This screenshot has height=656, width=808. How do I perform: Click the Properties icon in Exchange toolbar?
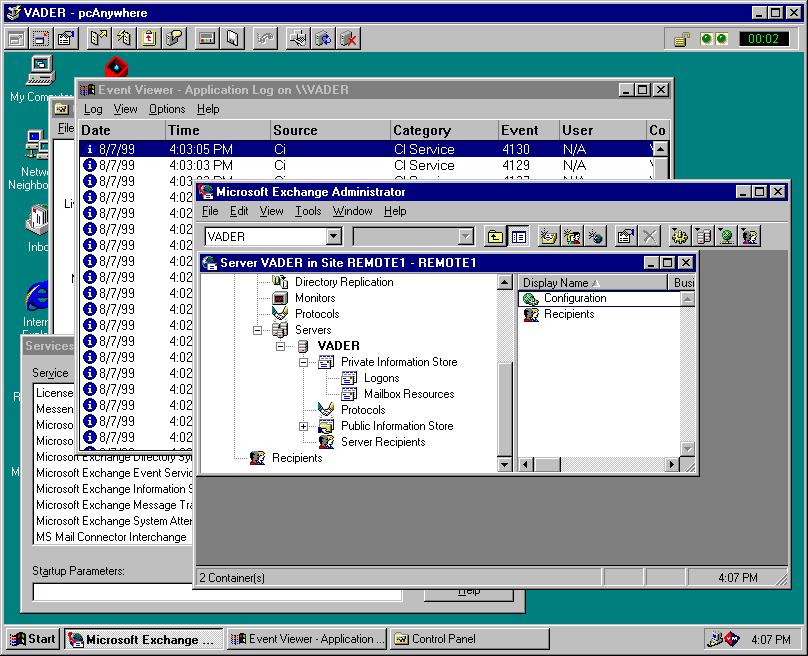coord(625,237)
